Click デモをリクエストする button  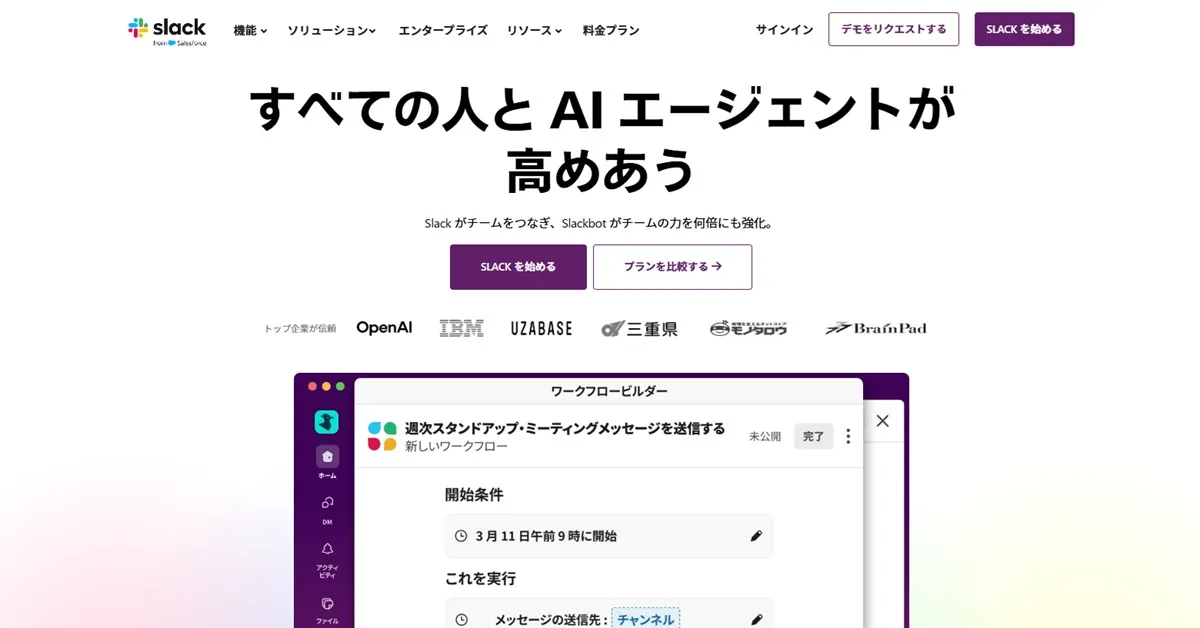coord(893,29)
